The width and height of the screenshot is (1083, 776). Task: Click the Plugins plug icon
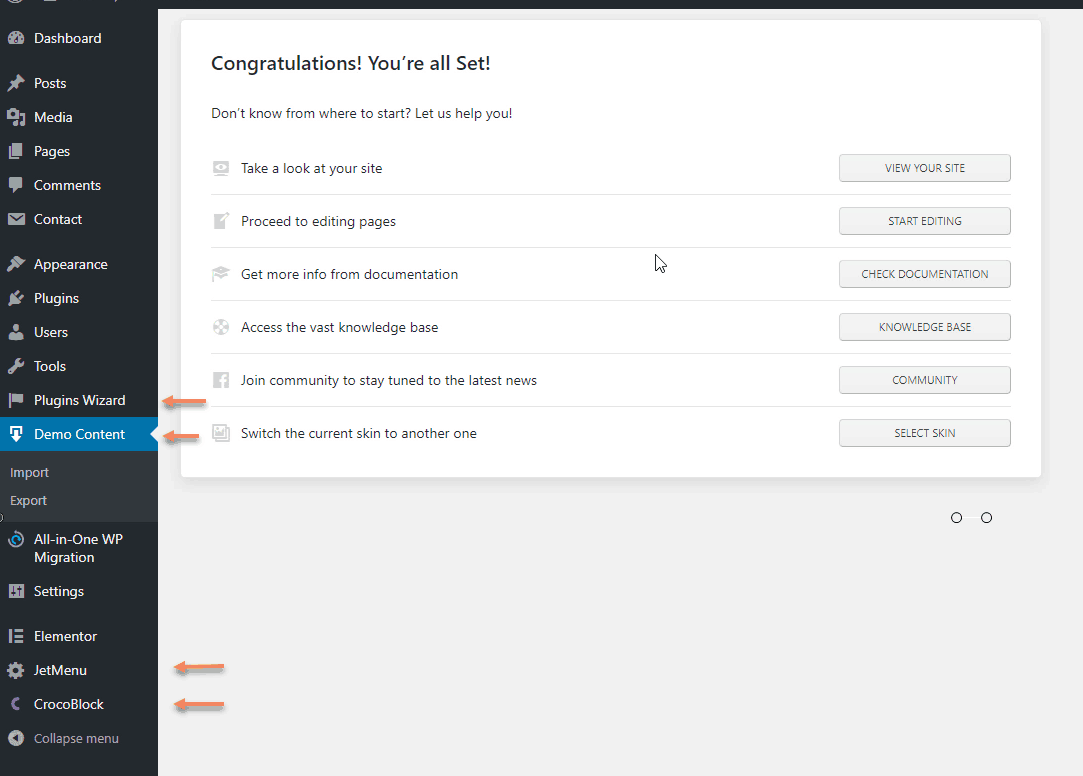pos(16,299)
